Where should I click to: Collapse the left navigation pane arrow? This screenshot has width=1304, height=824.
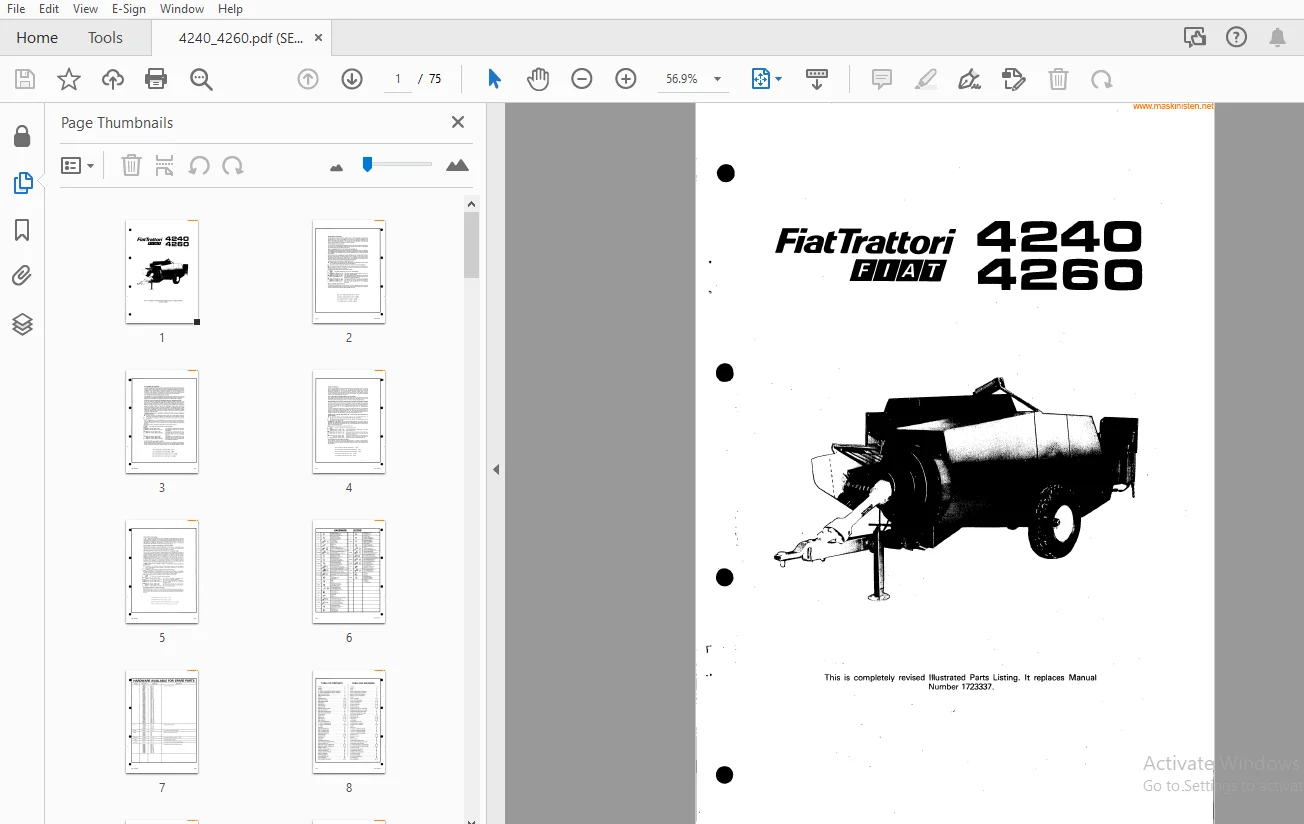[496, 469]
